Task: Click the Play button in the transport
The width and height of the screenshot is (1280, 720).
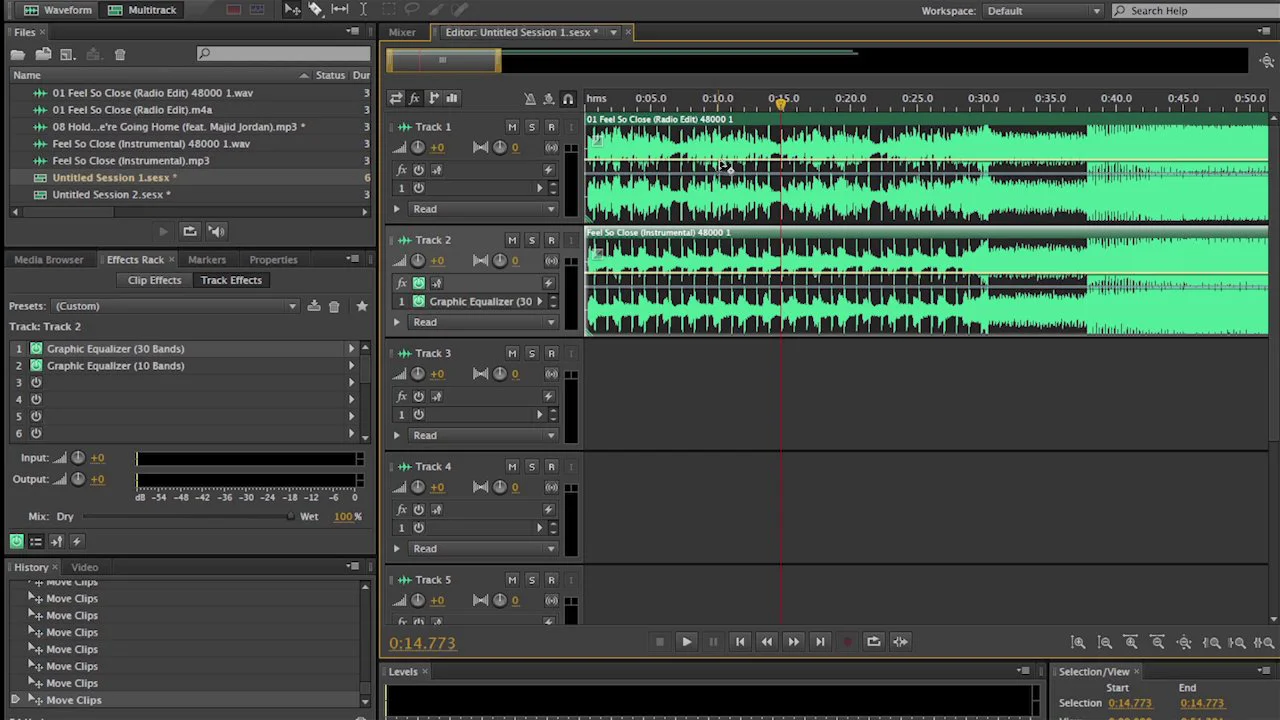Action: 686,642
